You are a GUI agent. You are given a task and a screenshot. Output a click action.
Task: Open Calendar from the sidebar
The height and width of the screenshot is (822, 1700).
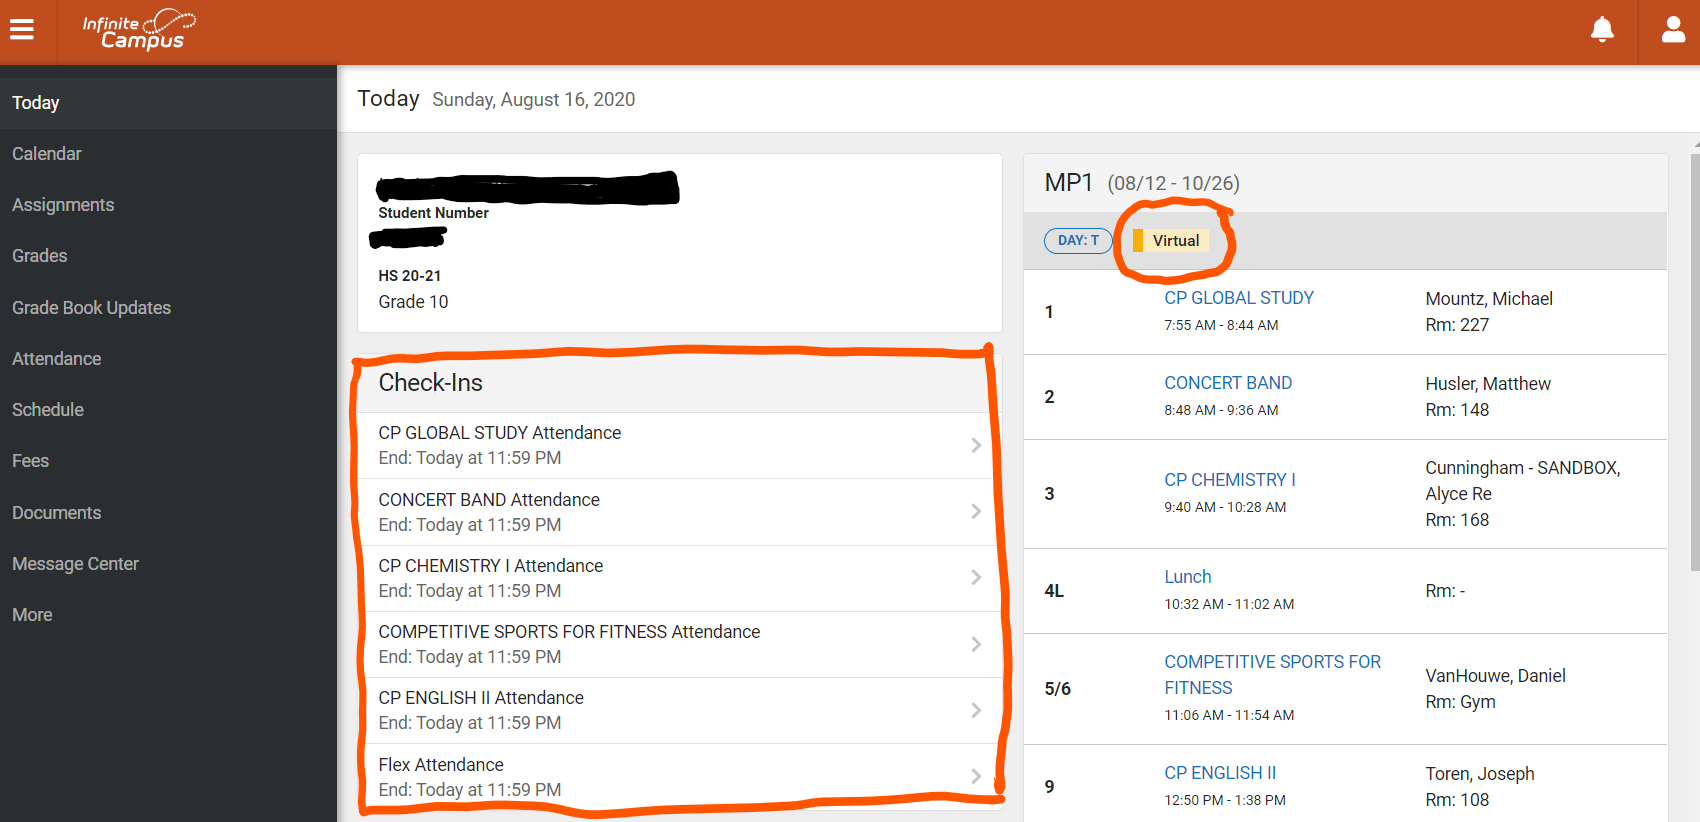(x=168, y=154)
